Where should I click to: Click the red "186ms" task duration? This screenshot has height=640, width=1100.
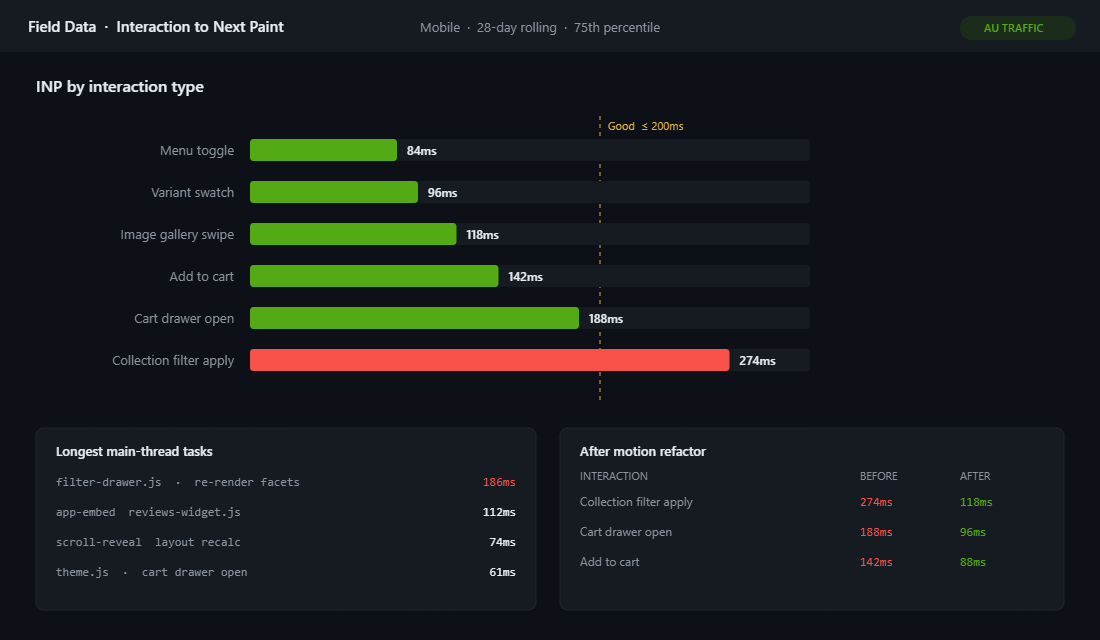pyautogui.click(x=499, y=482)
